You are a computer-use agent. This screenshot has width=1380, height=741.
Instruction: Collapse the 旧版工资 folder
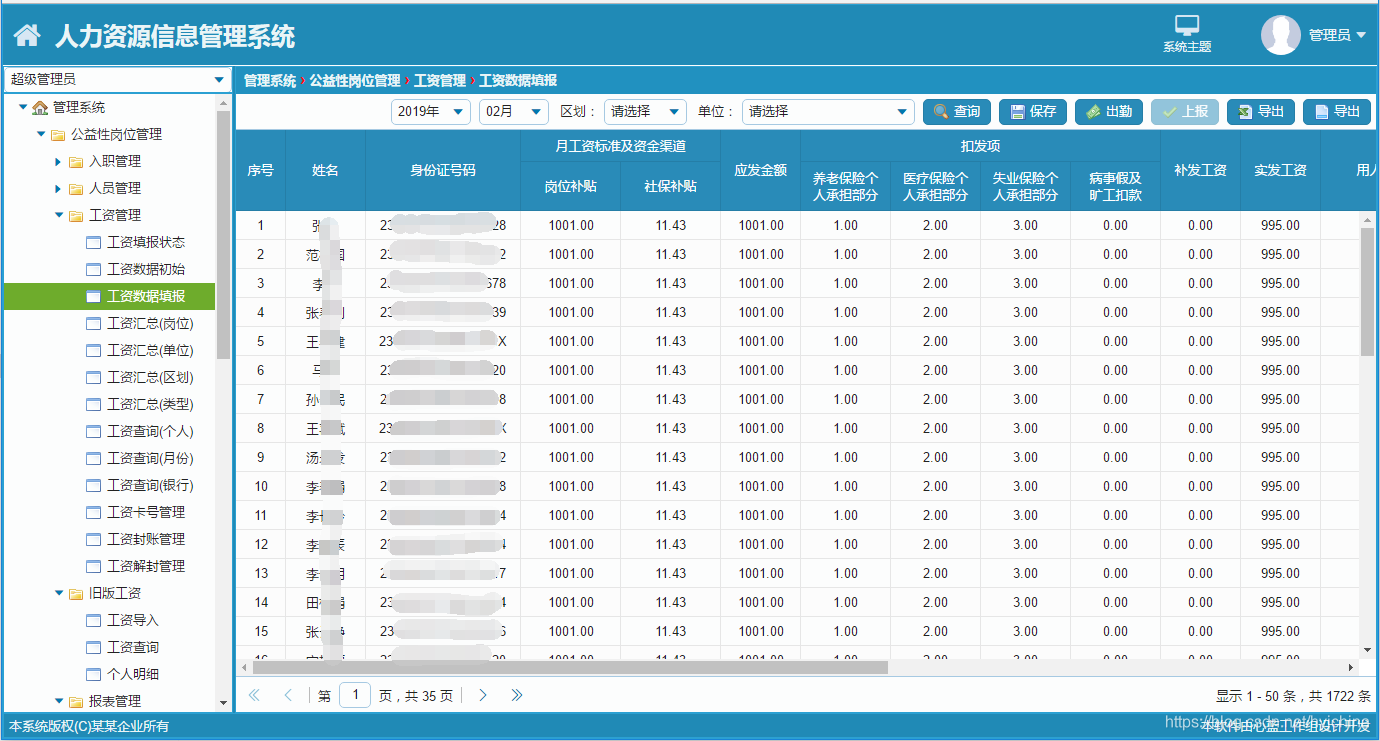59,593
